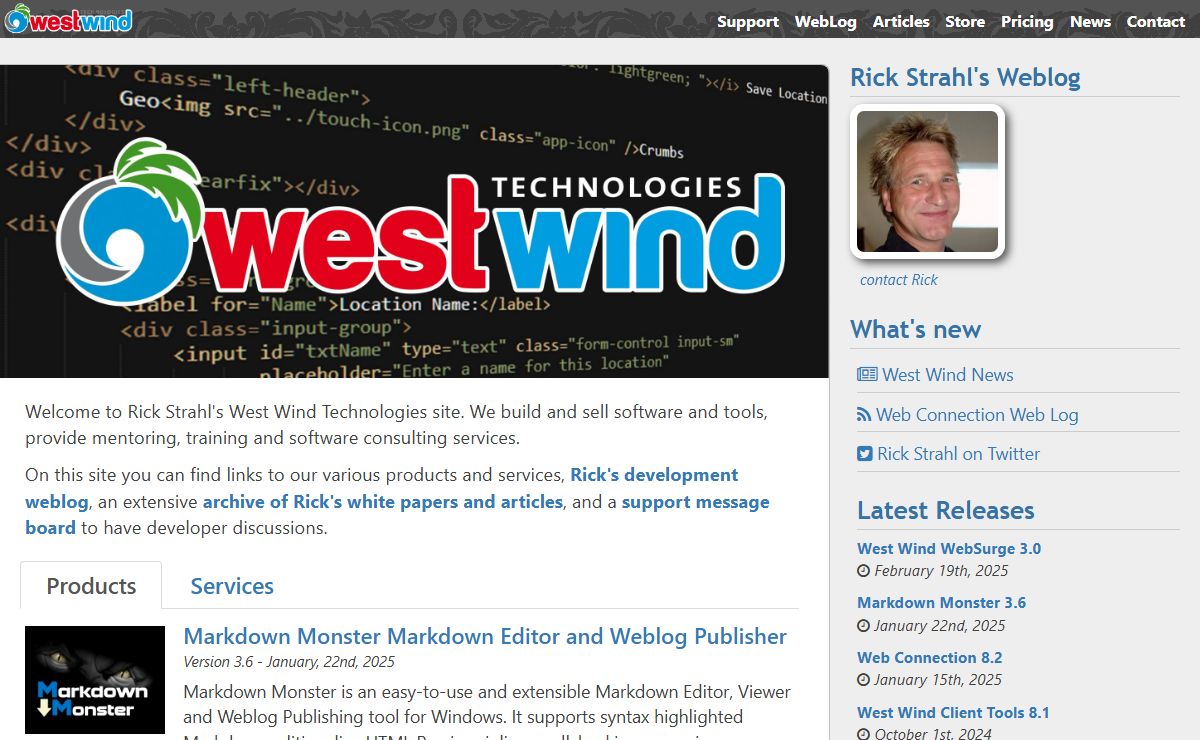Click the contact Rick link
Screen dimensions: 1200x740
pyautogui.click(x=899, y=280)
